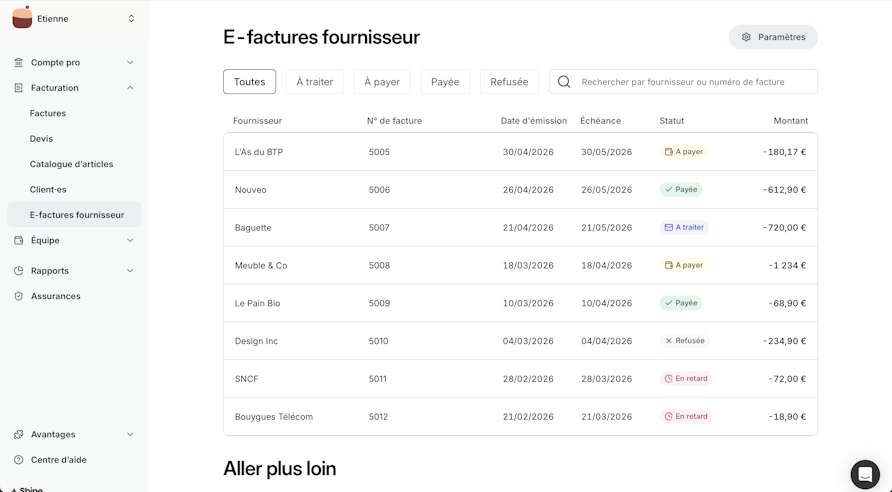
Task: Click the due date 21/05/2026
Action: (606, 228)
